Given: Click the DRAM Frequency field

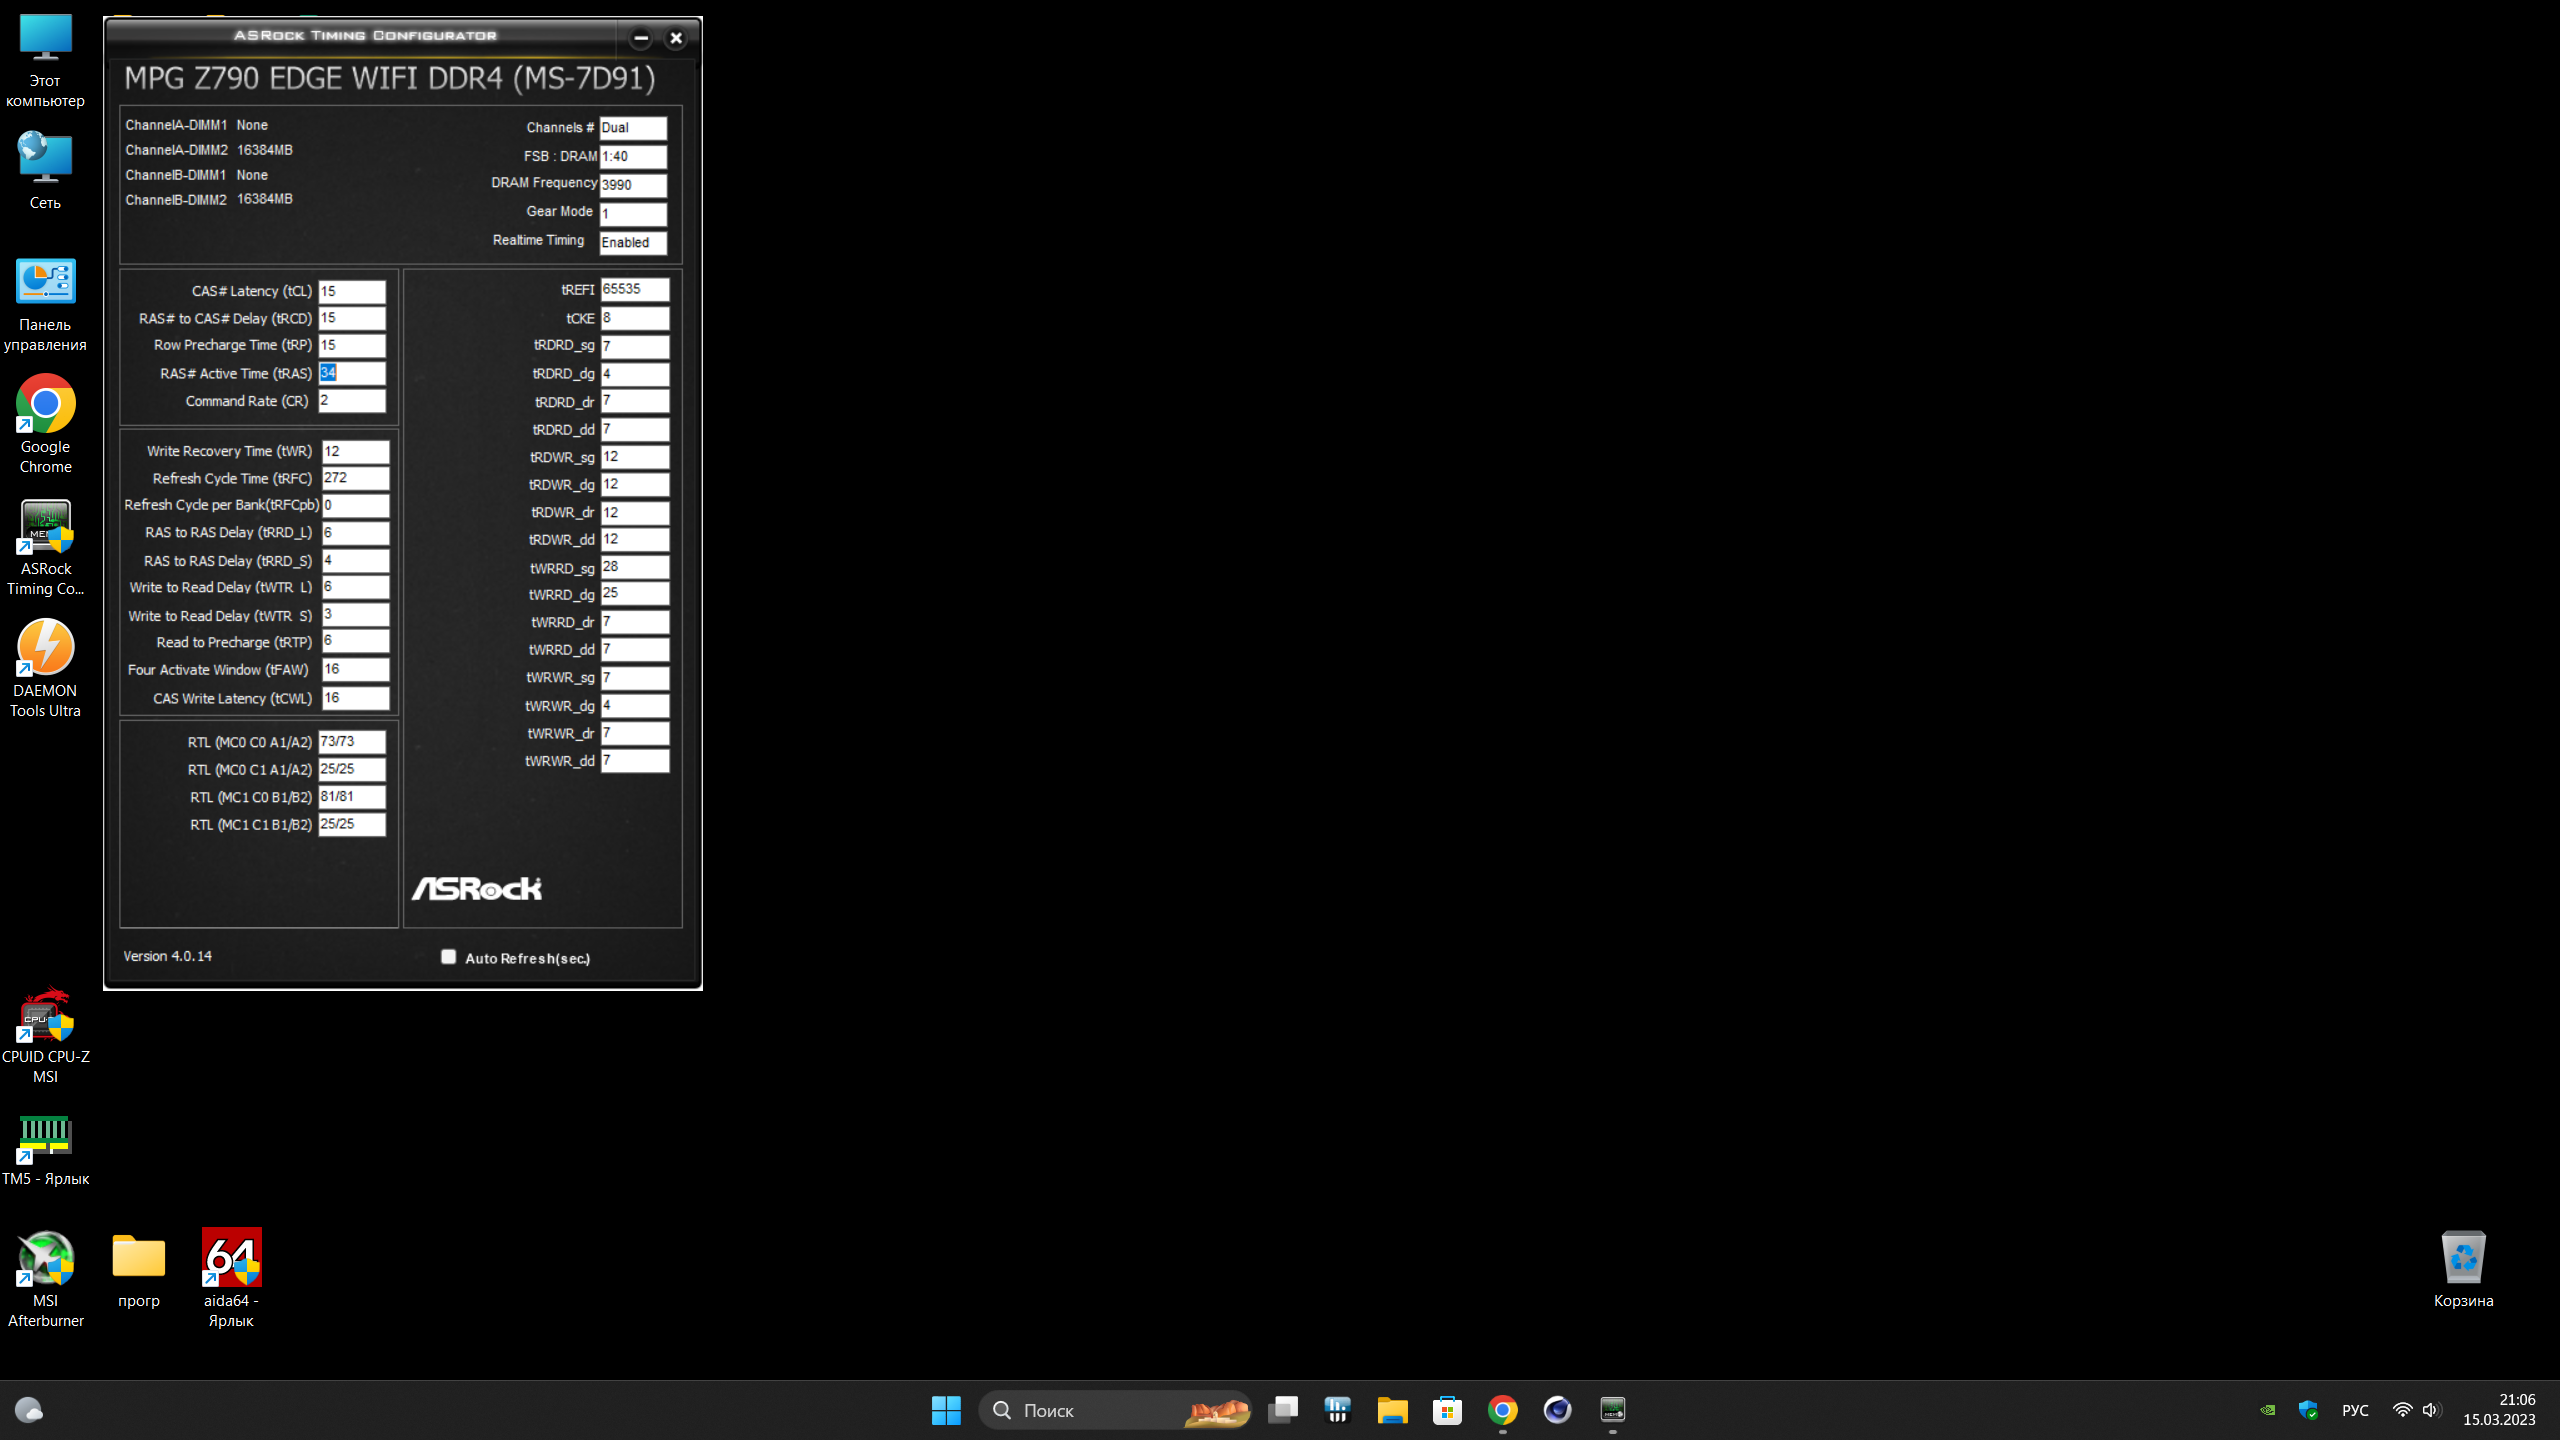Looking at the screenshot, I should coord(633,185).
